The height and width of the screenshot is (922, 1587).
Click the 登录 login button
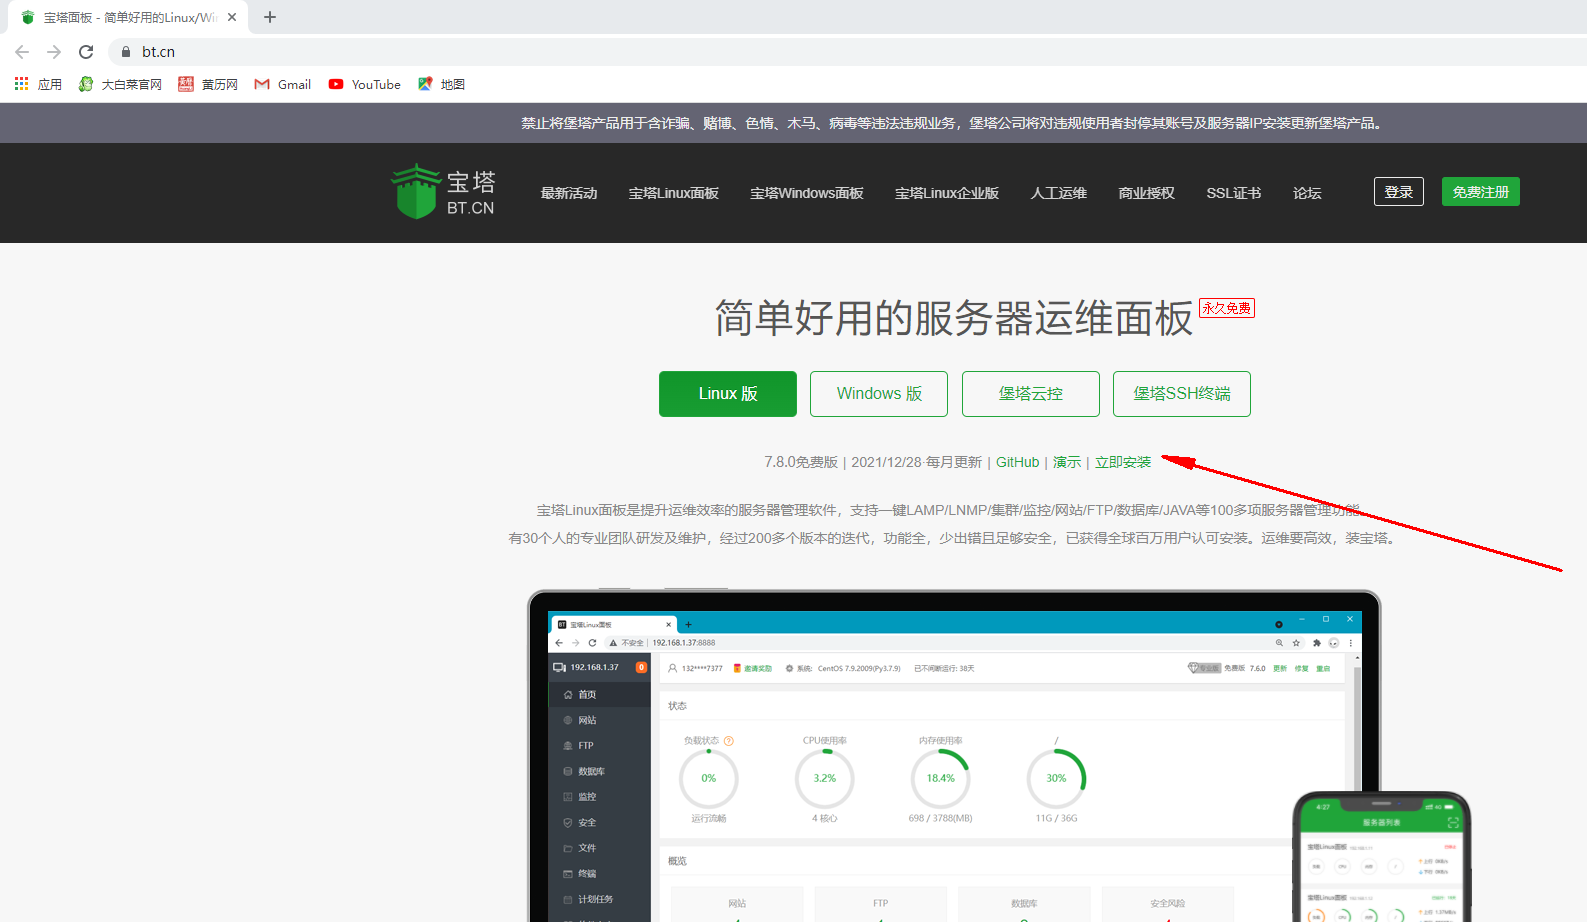click(1399, 192)
